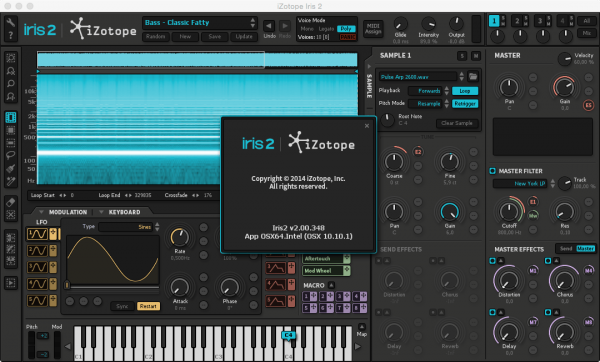Select the eraser tool in sidebar
600x362 pixels.
click(11, 202)
